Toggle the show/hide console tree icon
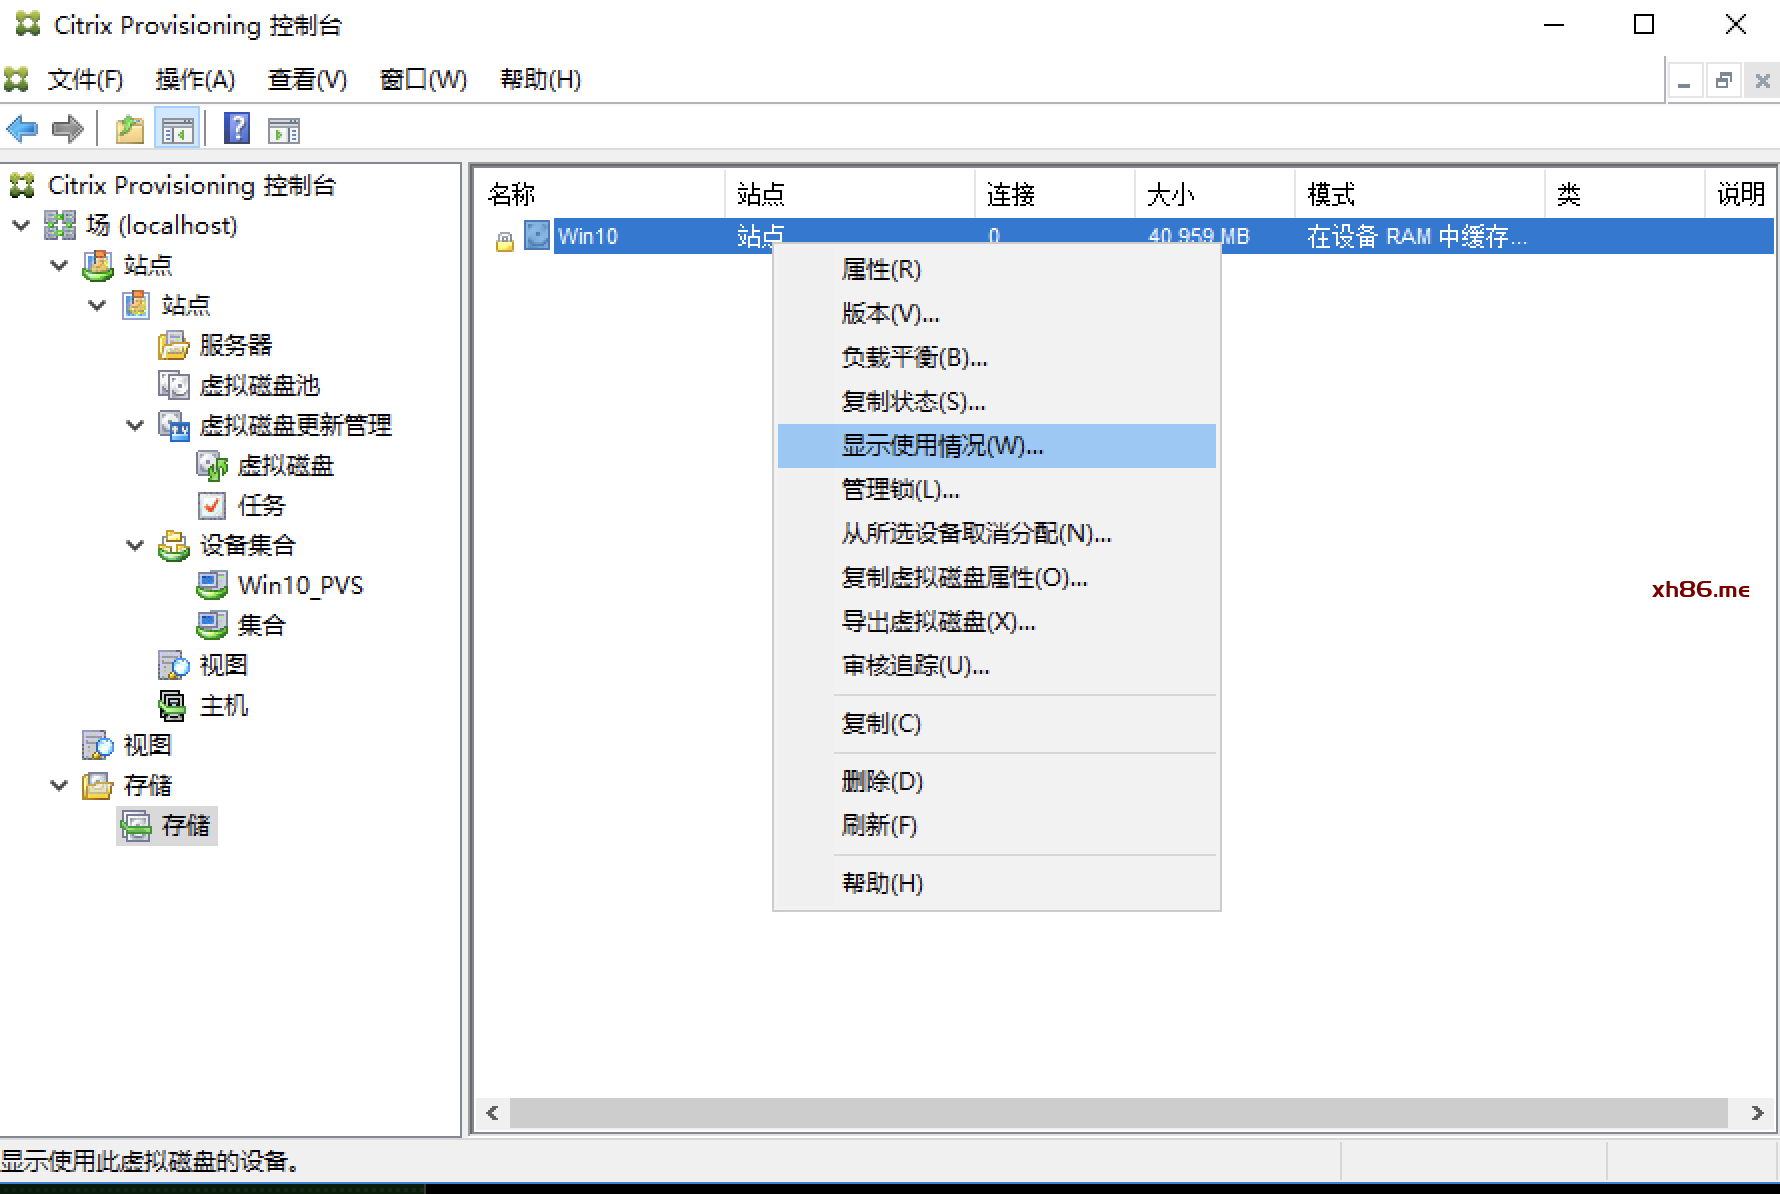 point(177,129)
